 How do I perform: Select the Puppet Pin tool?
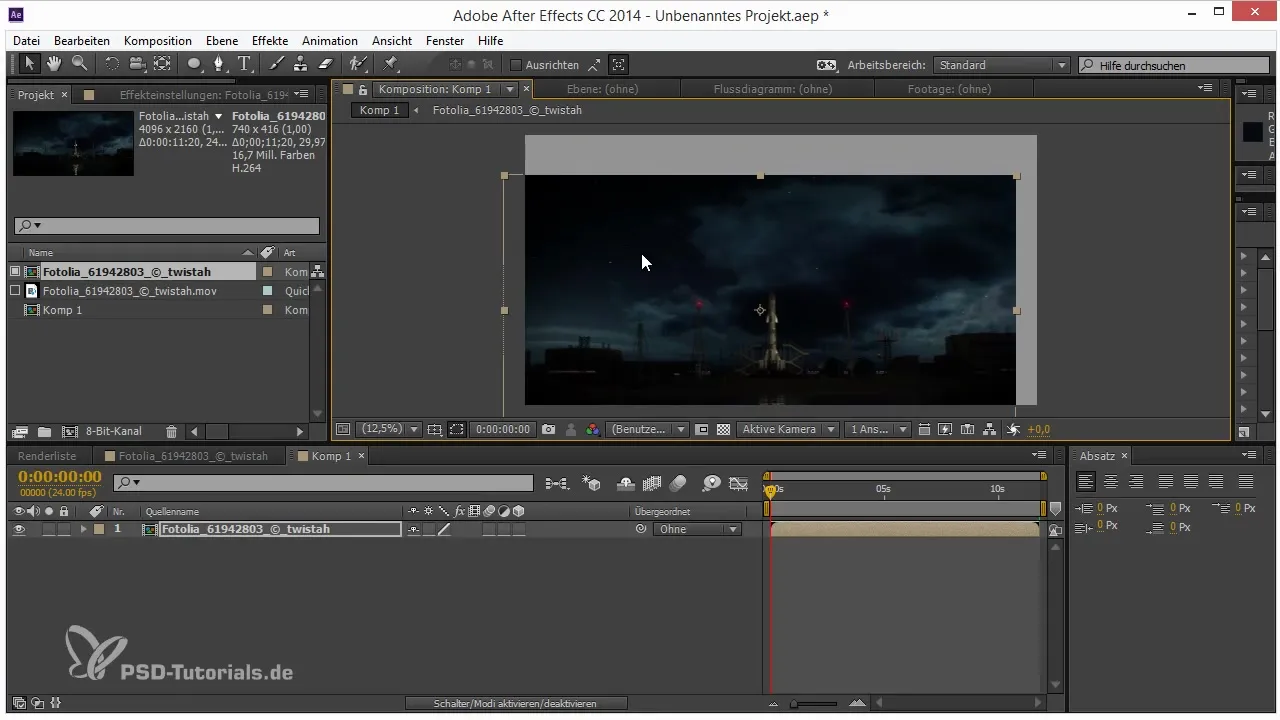click(391, 64)
